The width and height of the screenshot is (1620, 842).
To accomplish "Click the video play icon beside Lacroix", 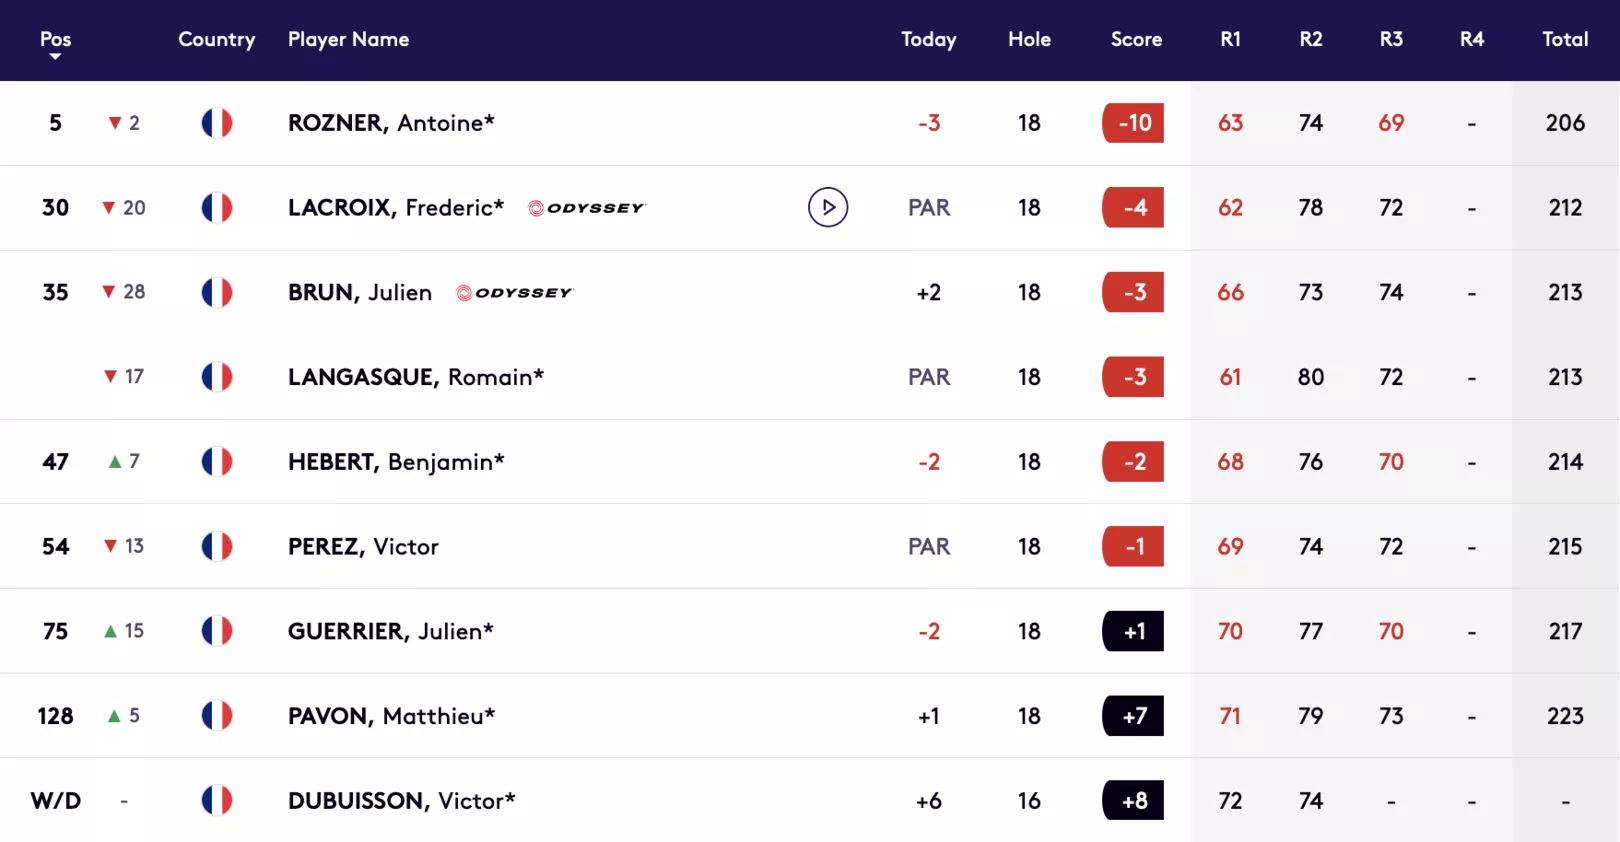I will tap(828, 207).
